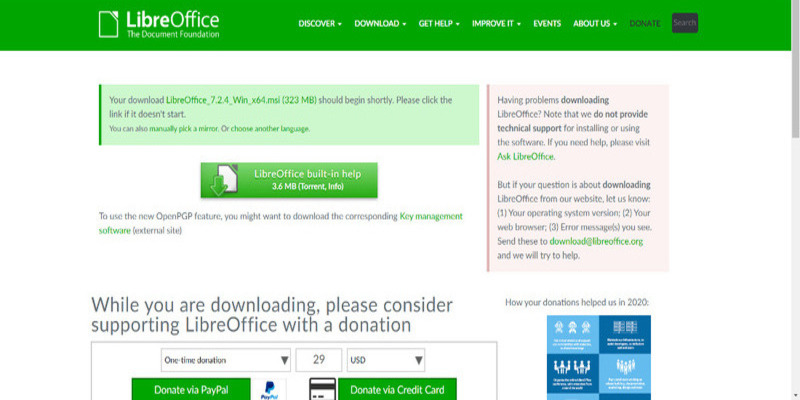Open the Download dropdown menu
This screenshot has width=800, height=400.
(x=380, y=23)
